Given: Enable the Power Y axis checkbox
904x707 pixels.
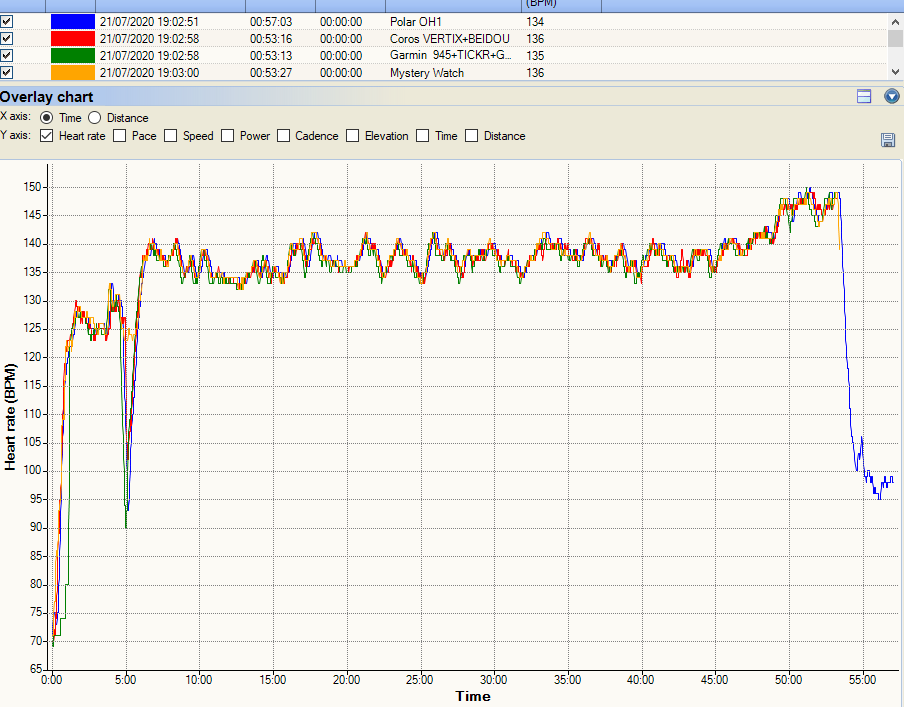Looking at the screenshot, I should click(228, 136).
